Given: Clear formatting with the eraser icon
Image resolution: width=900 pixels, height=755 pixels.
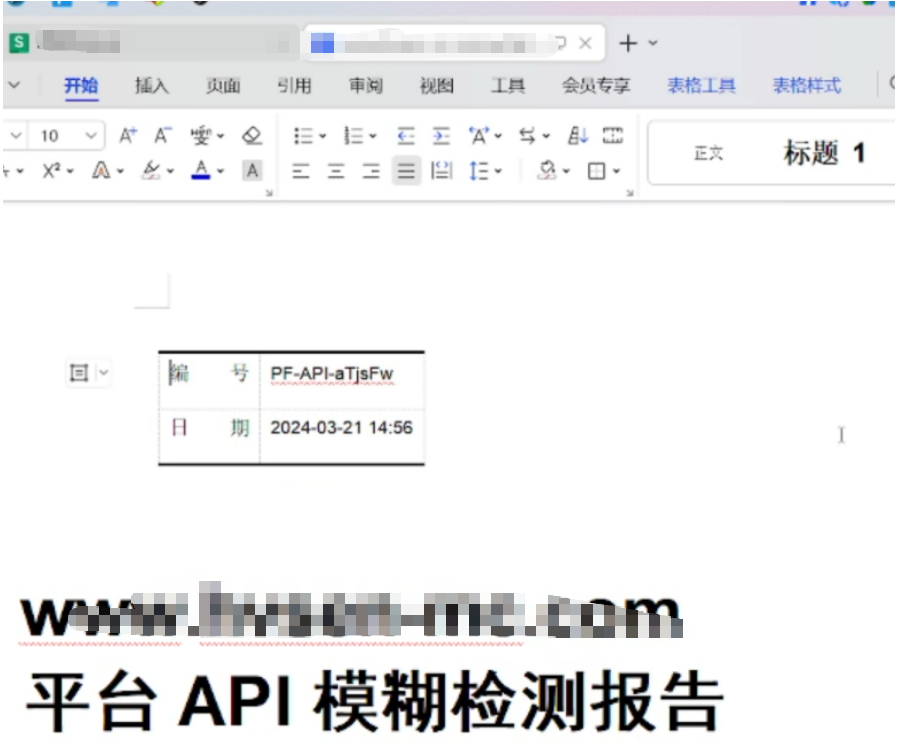Looking at the screenshot, I should (x=252, y=136).
